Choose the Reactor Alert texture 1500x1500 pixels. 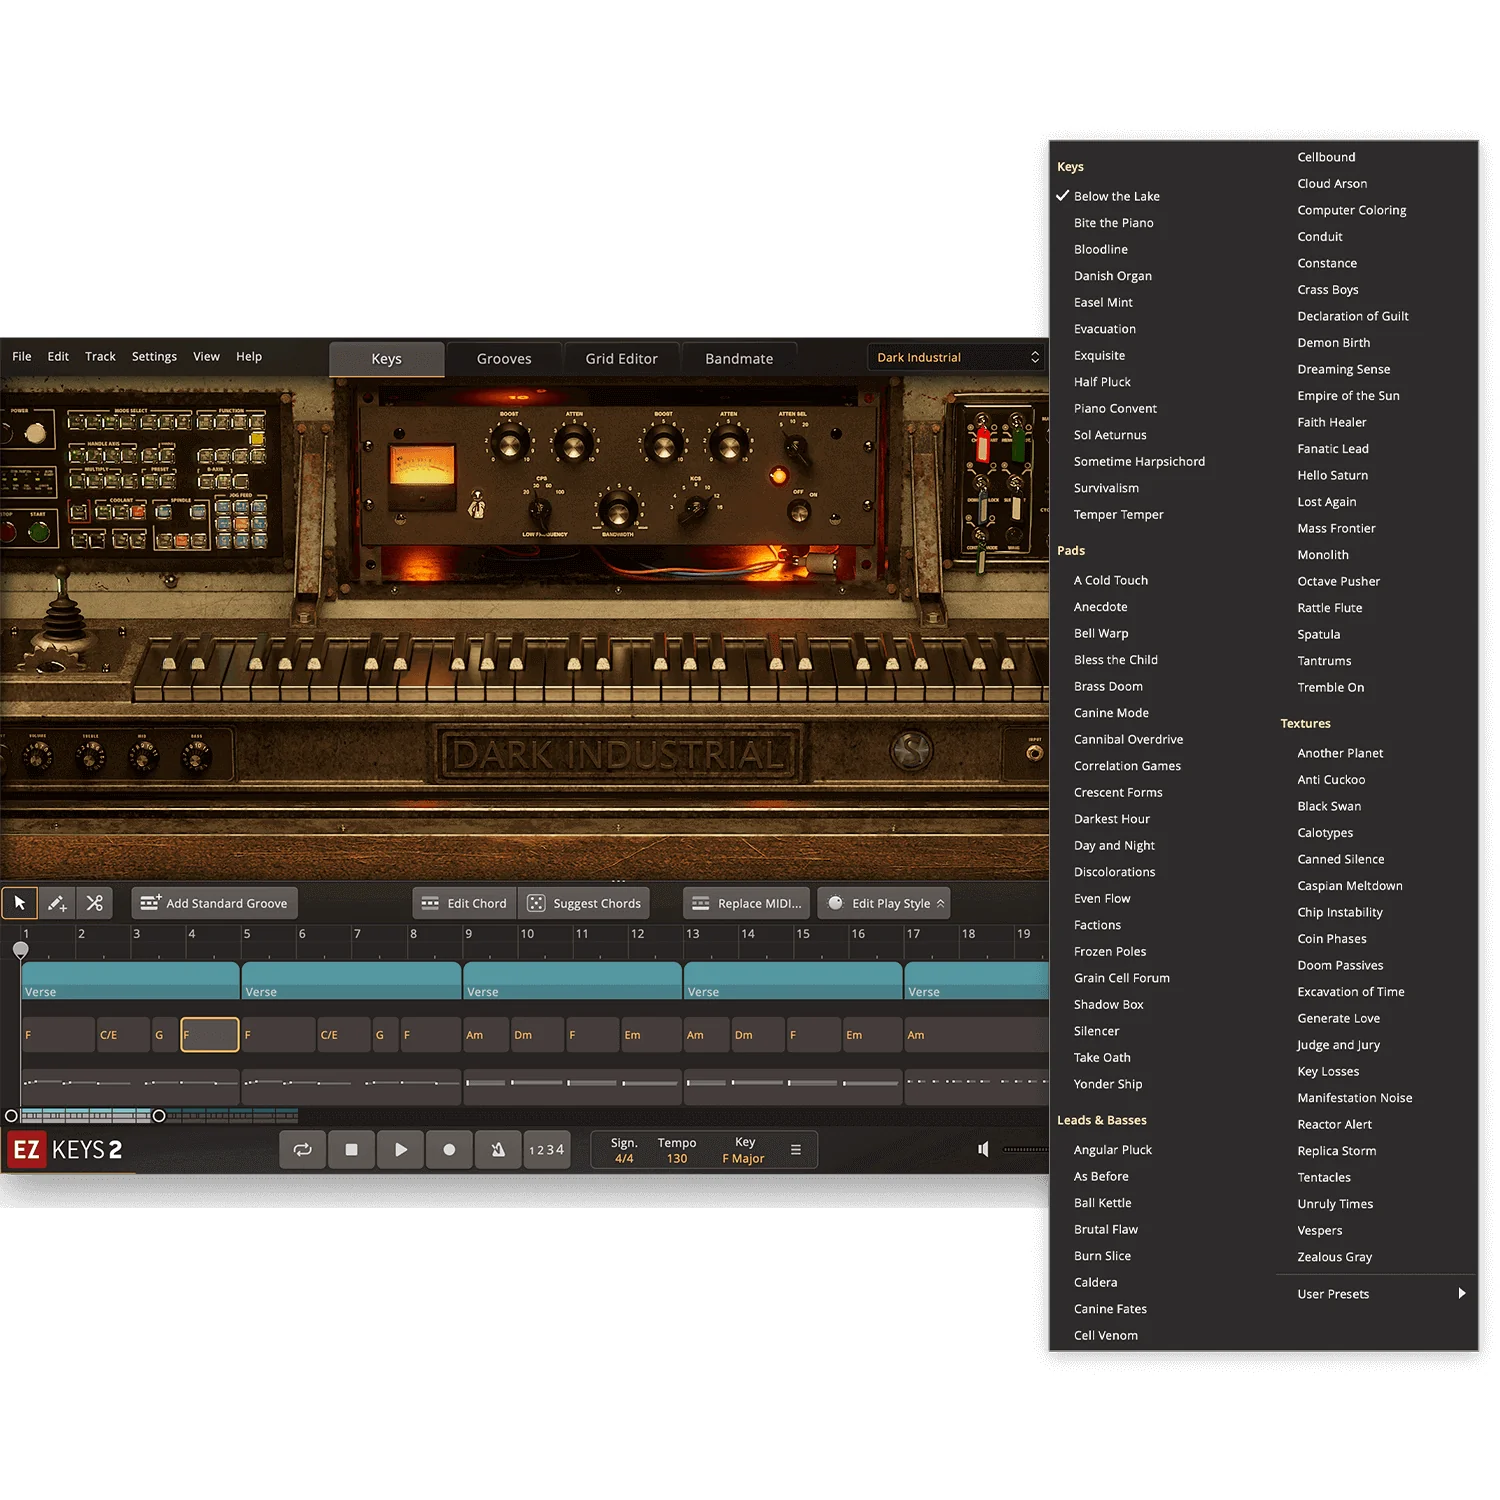point(1335,1124)
